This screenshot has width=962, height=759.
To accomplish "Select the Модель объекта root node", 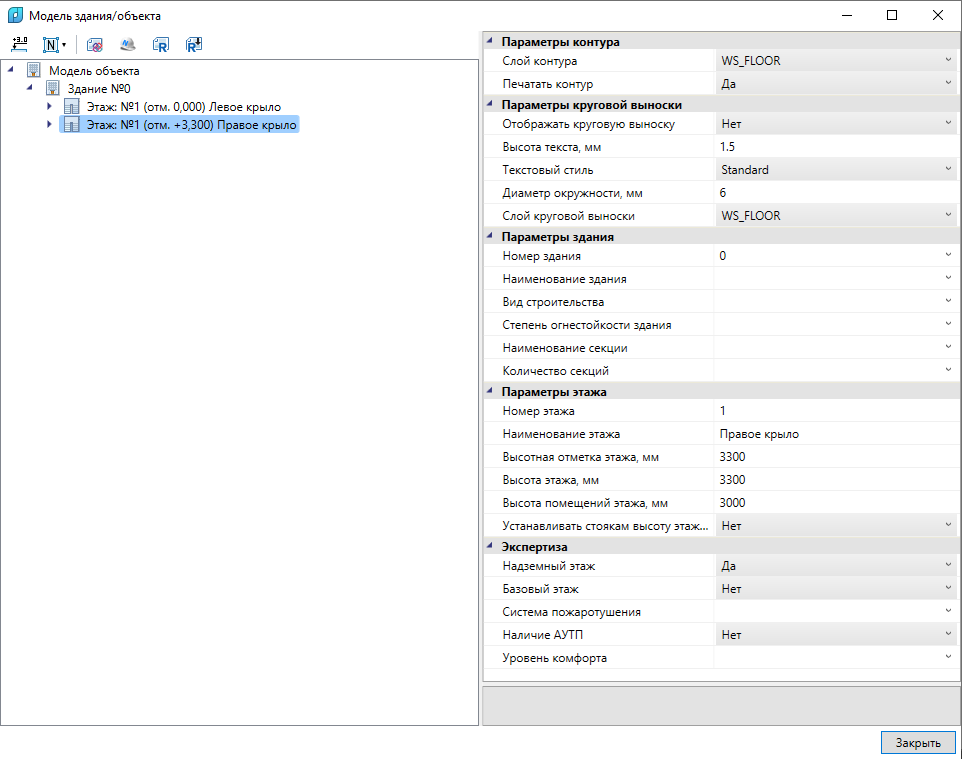I will tap(94, 71).
